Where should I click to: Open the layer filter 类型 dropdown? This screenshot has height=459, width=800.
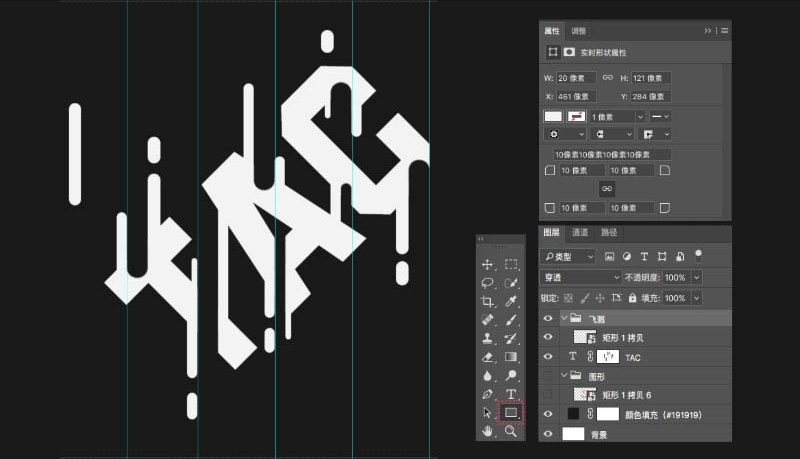tap(568, 257)
